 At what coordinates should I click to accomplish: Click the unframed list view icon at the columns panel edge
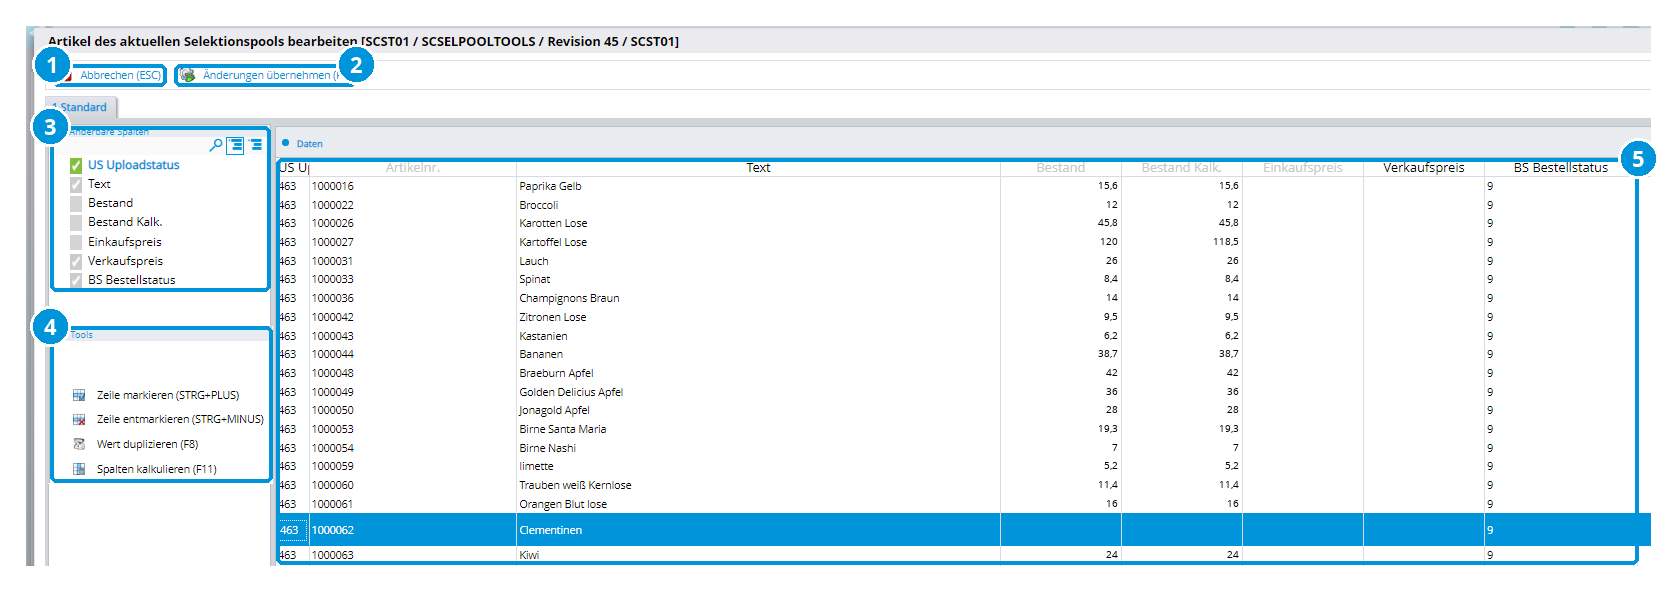point(256,145)
